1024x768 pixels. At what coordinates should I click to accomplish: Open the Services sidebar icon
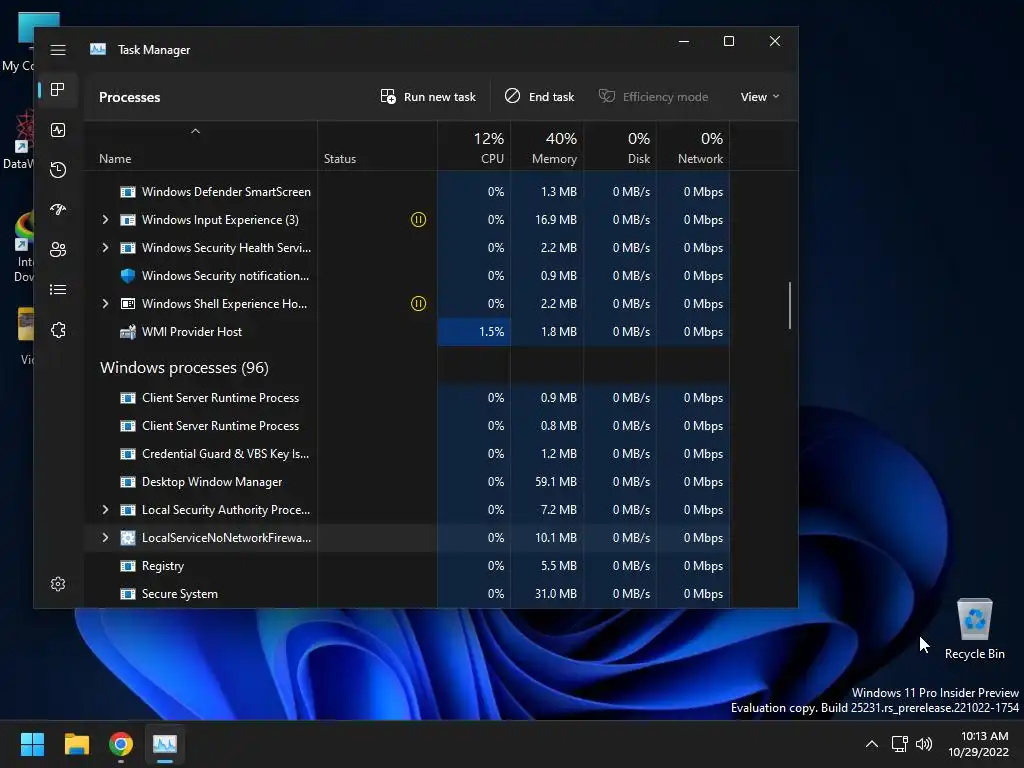[58, 330]
